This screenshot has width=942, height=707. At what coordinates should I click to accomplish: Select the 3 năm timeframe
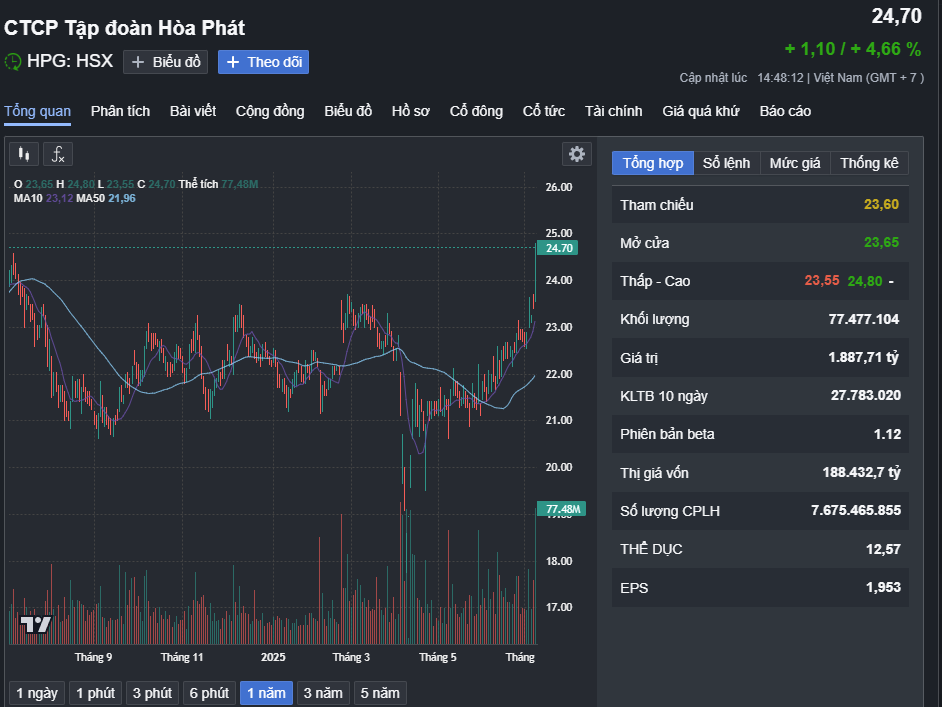(323, 693)
